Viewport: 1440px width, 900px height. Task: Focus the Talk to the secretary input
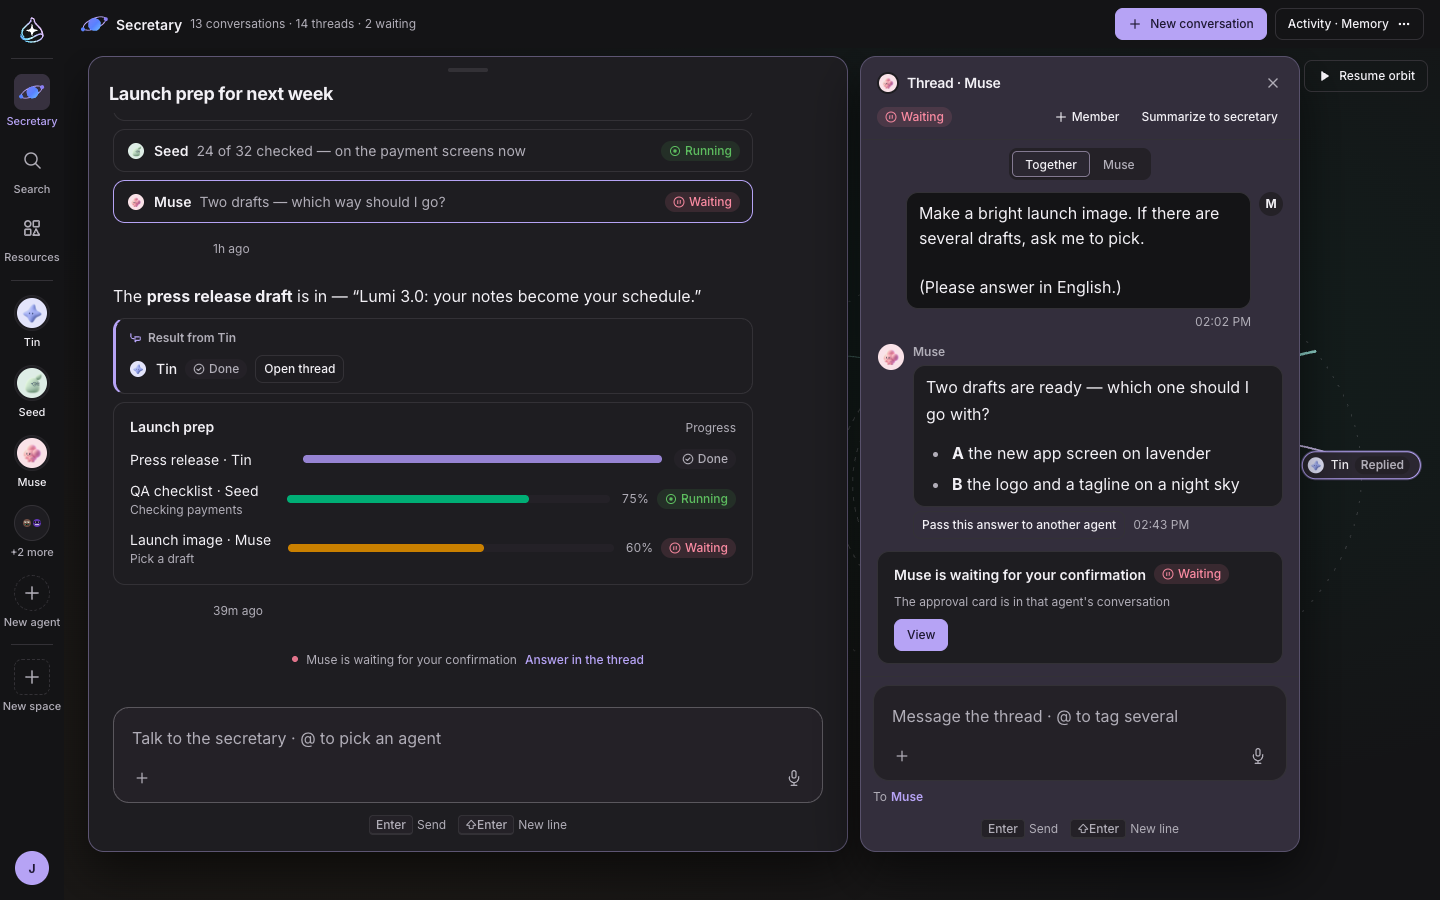tap(468, 739)
